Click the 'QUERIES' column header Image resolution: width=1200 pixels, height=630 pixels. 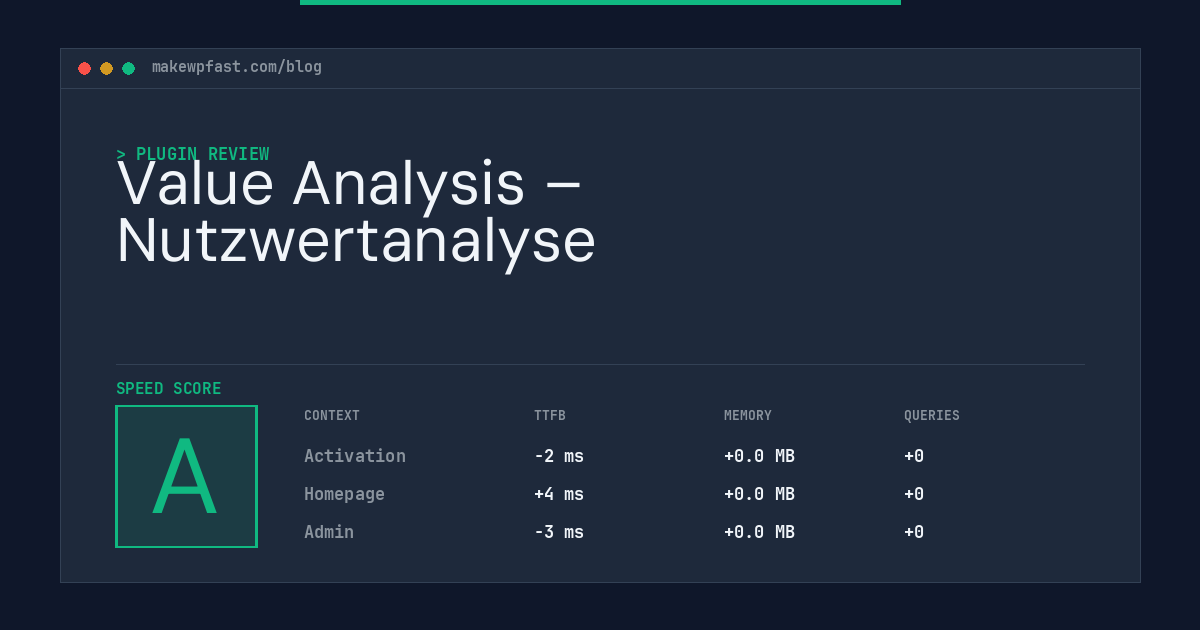pyautogui.click(x=932, y=416)
